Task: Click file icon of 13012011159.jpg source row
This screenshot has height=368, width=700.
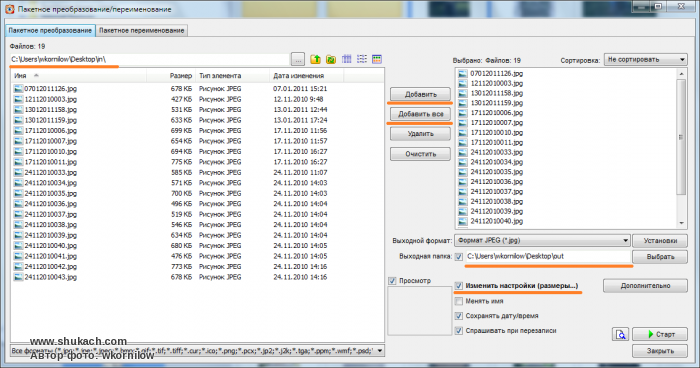Action: [x=18, y=120]
